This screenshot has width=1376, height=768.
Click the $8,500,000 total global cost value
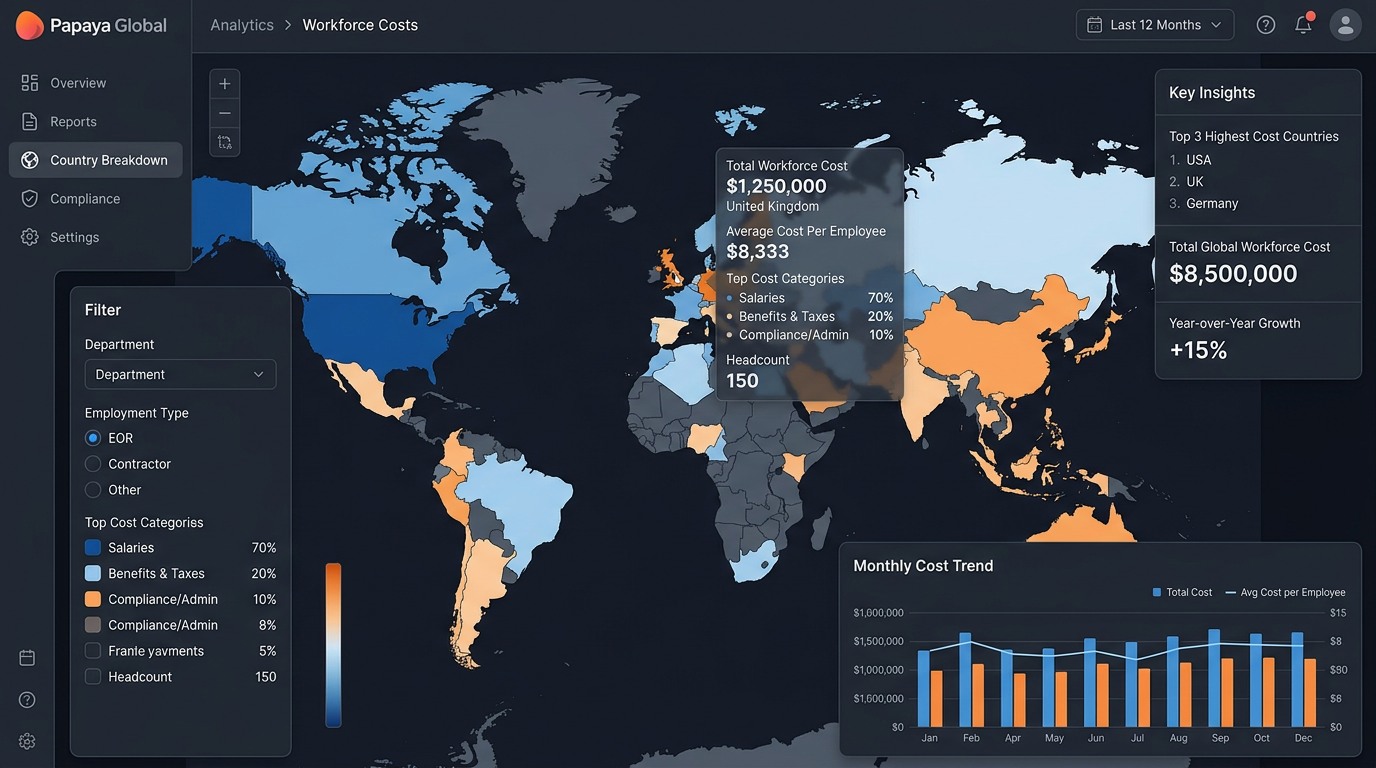(x=1233, y=274)
